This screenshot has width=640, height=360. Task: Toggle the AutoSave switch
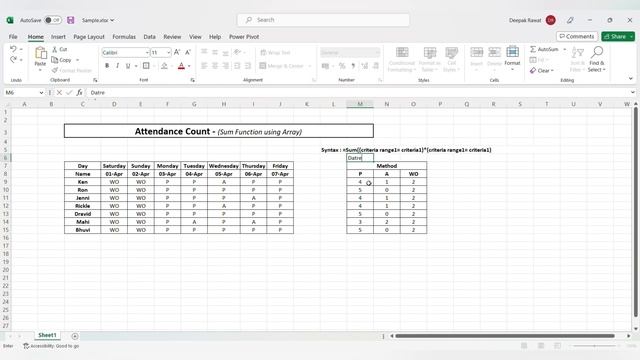tap(53, 20)
